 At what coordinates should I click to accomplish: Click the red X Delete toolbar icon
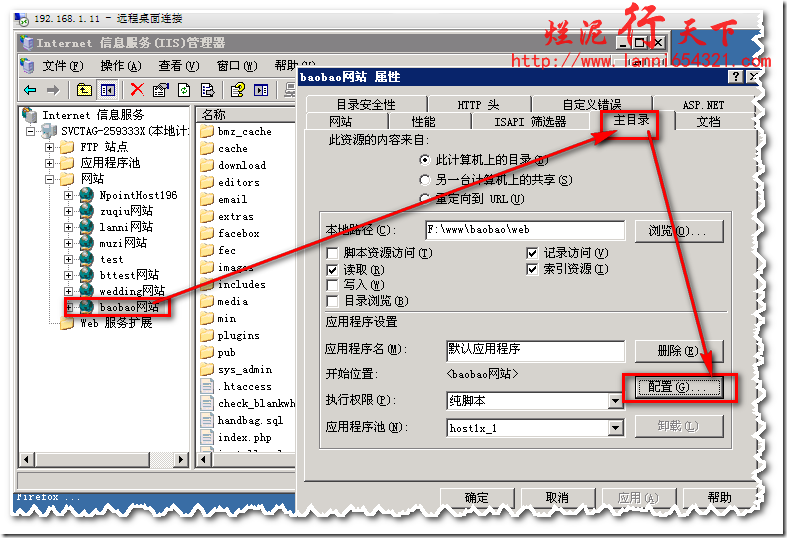(137, 90)
